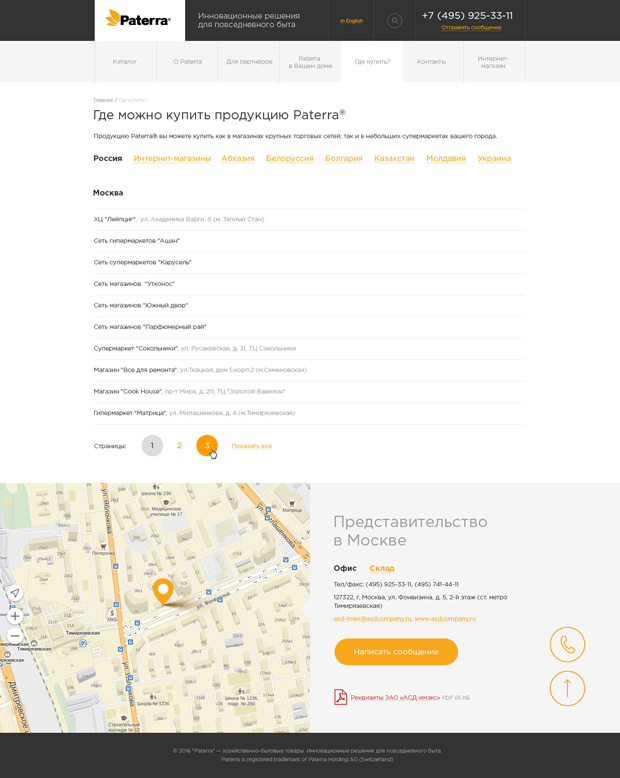Image resolution: width=620 pixels, height=778 pixels.
Task: Click the asd-imex@asdcompany.ru email link
Action: pyautogui.click(x=372, y=619)
